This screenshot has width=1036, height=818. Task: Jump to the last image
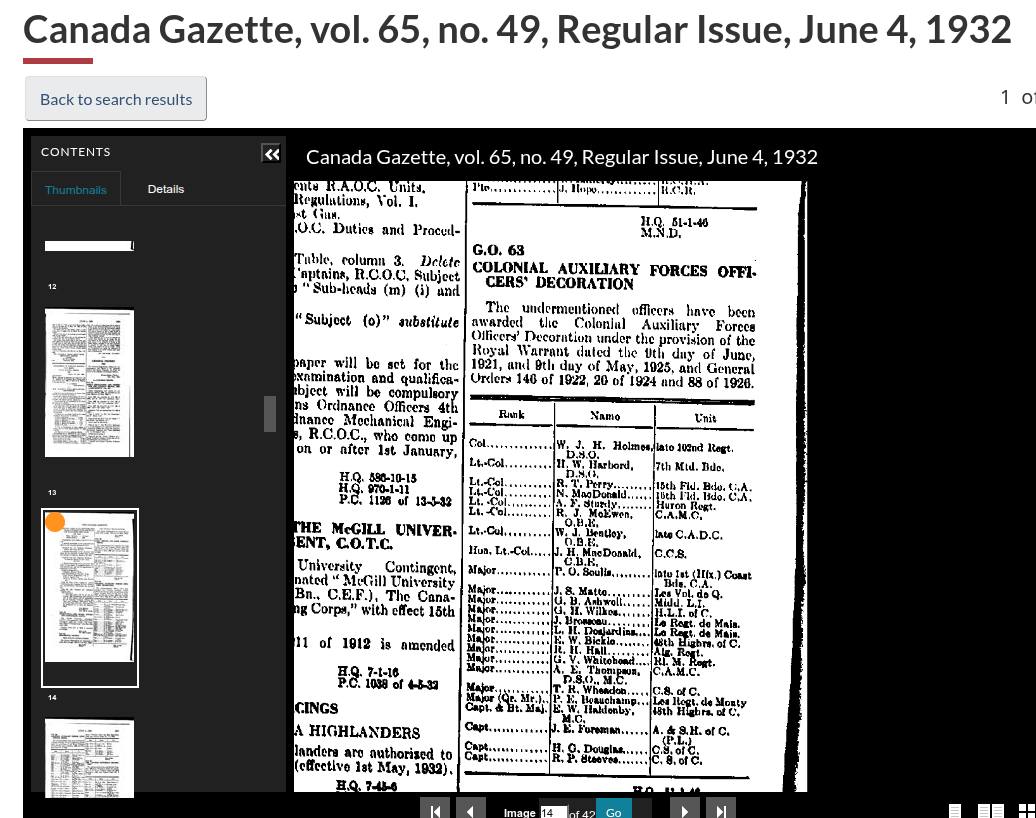[x=721, y=810]
